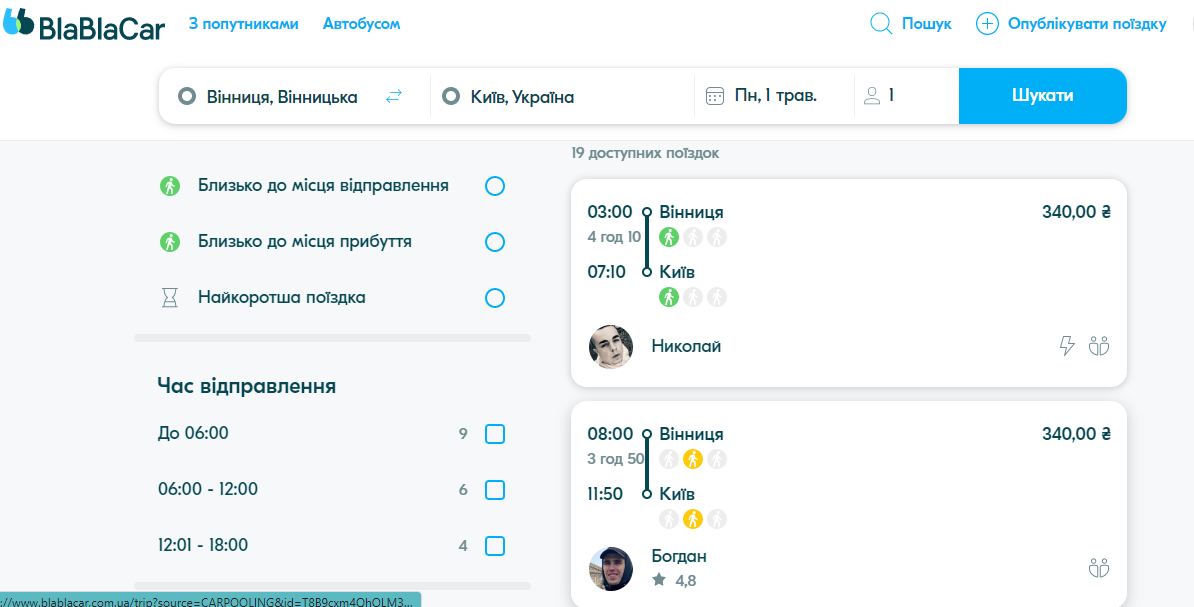Open search via the magnifier icon
1194x607 pixels.
880,23
